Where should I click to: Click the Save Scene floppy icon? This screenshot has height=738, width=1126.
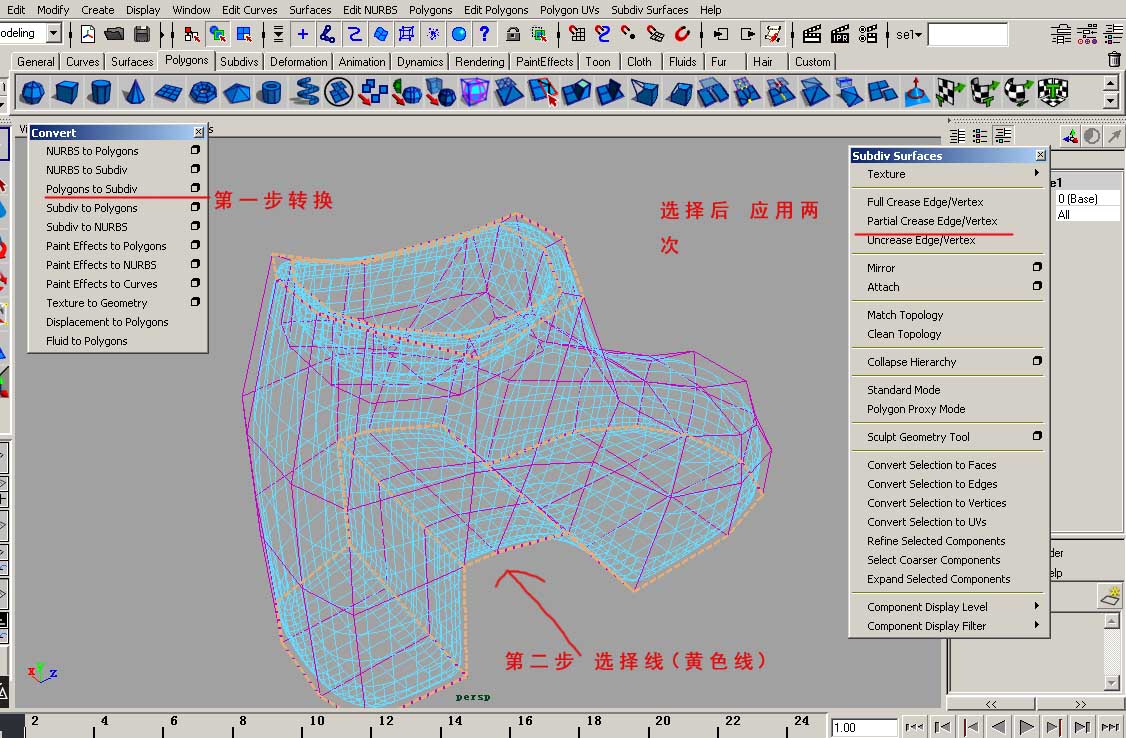pos(141,34)
